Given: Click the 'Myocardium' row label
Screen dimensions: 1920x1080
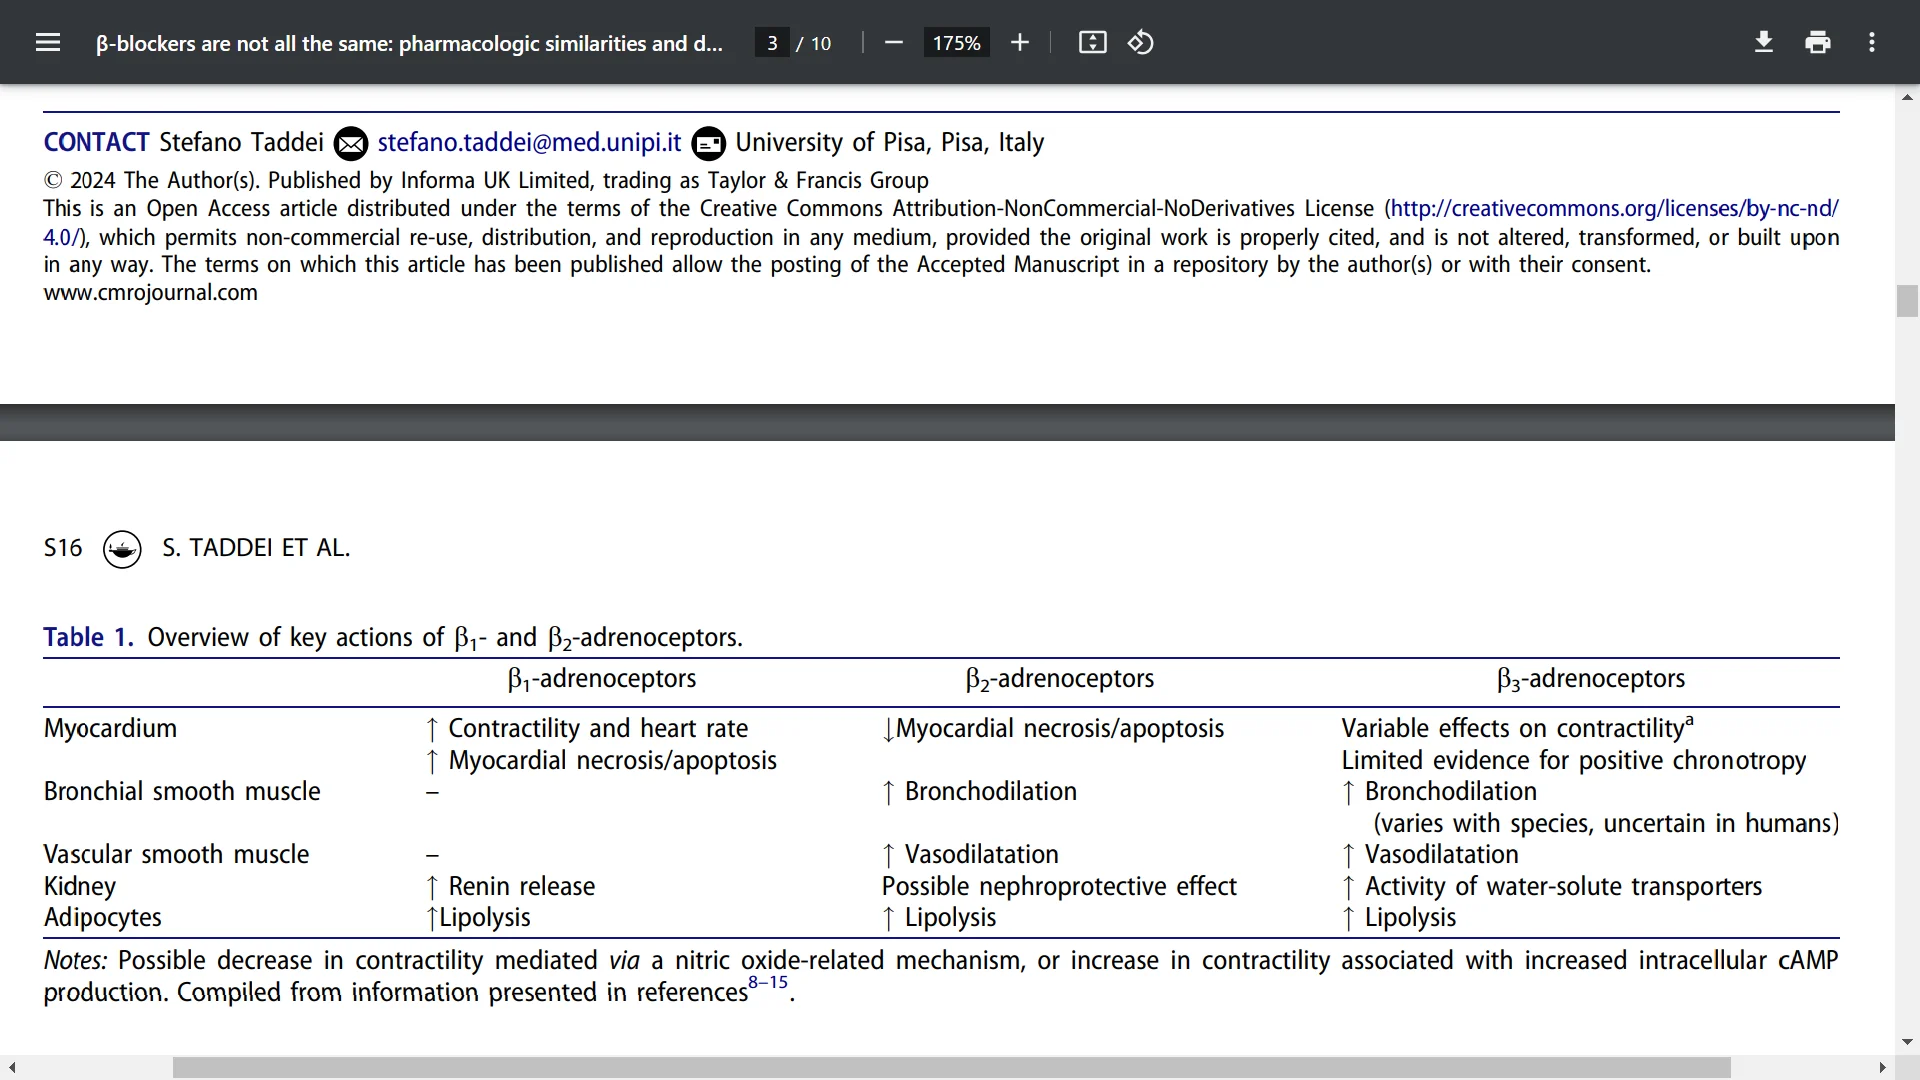Looking at the screenshot, I should coord(110,728).
